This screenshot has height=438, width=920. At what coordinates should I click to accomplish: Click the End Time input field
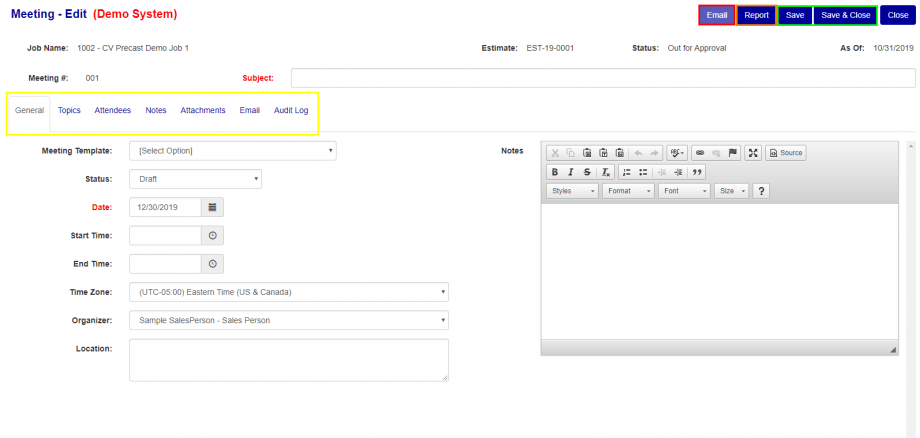[x=165, y=264]
